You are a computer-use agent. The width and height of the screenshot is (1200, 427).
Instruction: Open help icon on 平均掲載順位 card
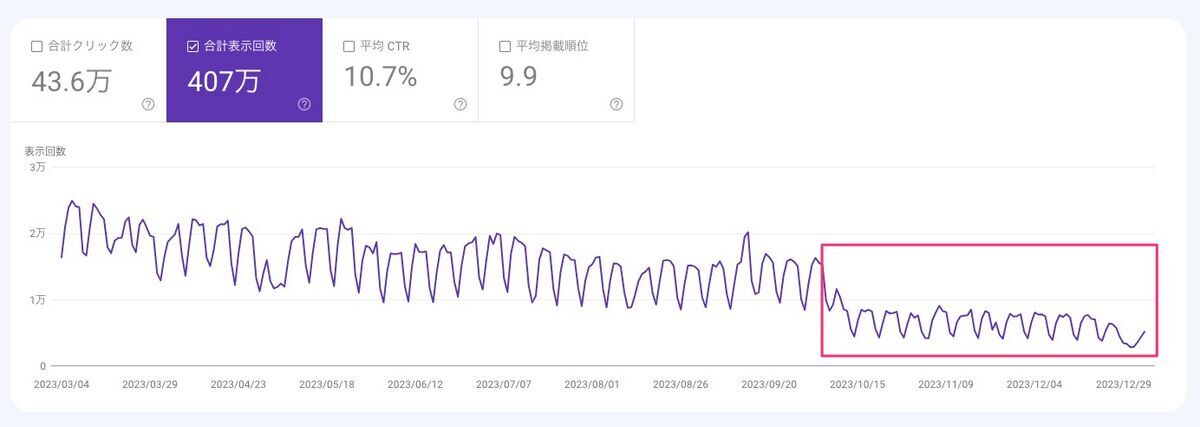tap(616, 104)
